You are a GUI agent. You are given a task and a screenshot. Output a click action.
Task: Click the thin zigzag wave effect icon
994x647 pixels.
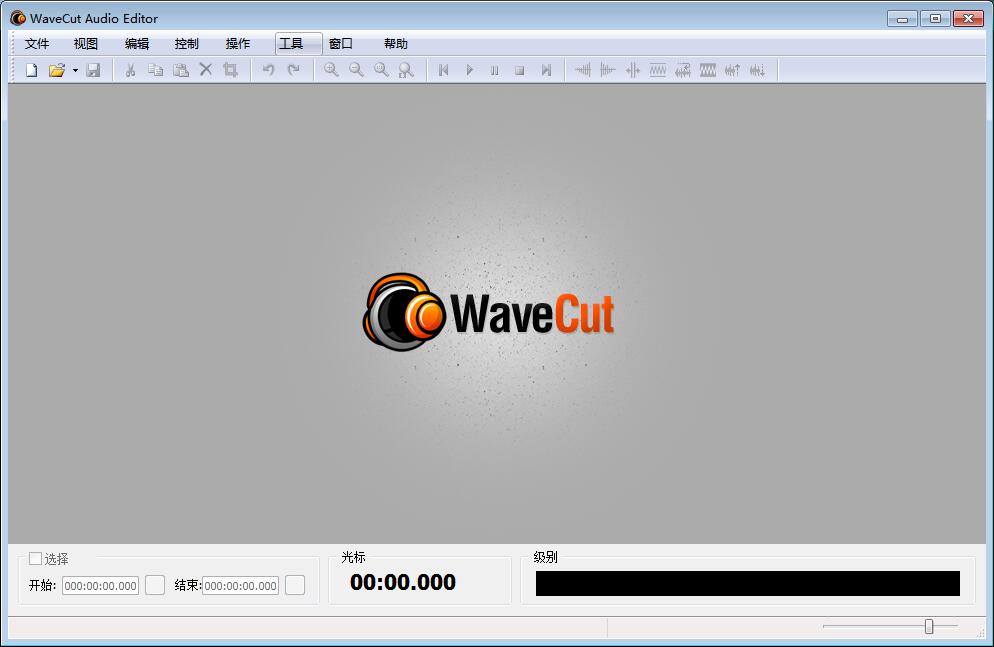pos(657,70)
